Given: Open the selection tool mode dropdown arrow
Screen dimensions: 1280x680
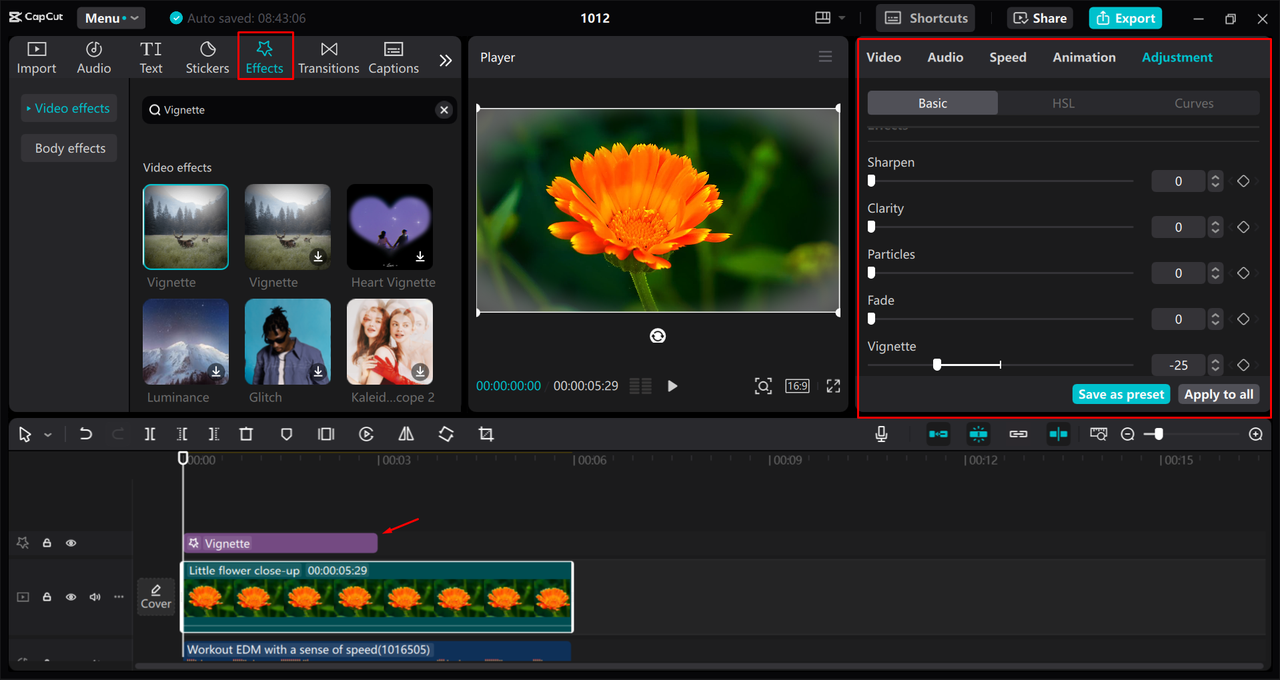Looking at the screenshot, I should [x=47, y=435].
